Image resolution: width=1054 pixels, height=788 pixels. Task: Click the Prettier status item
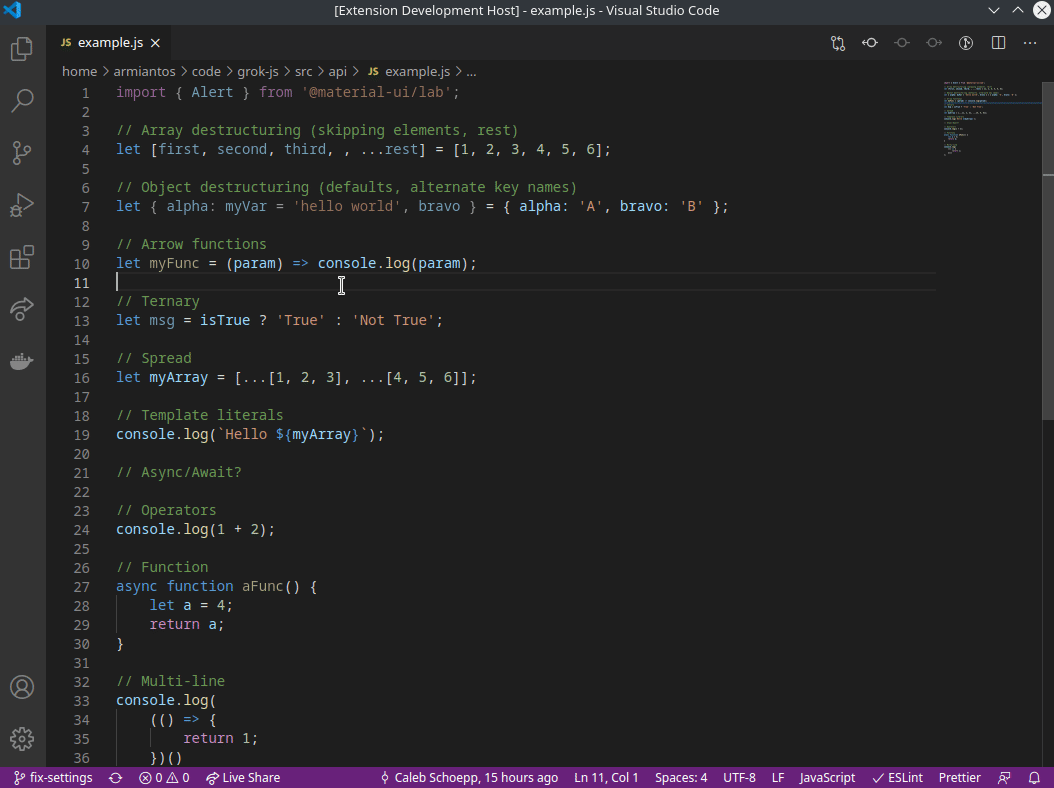click(x=959, y=778)
